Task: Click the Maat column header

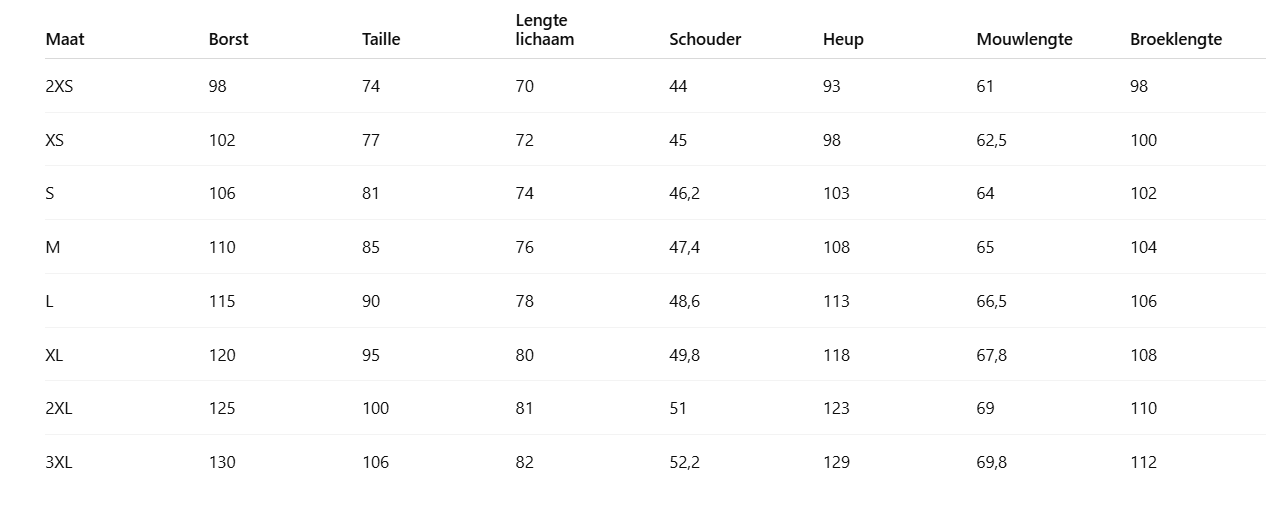Action: [x=65, y=40]
